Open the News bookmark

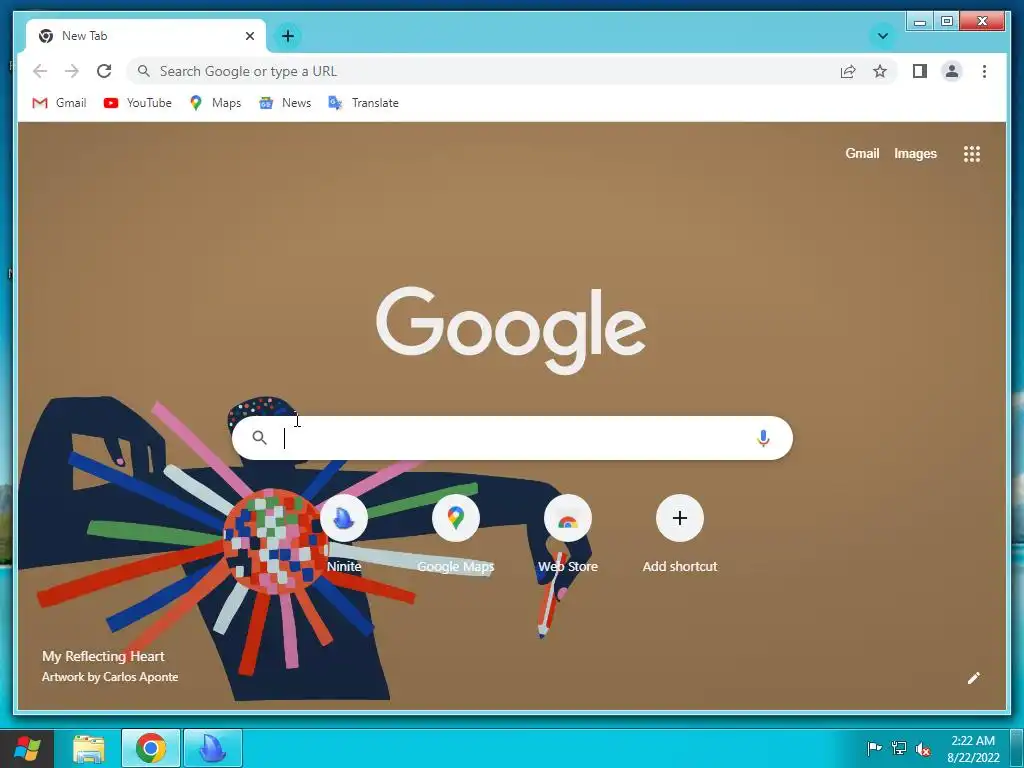[285, 103]
